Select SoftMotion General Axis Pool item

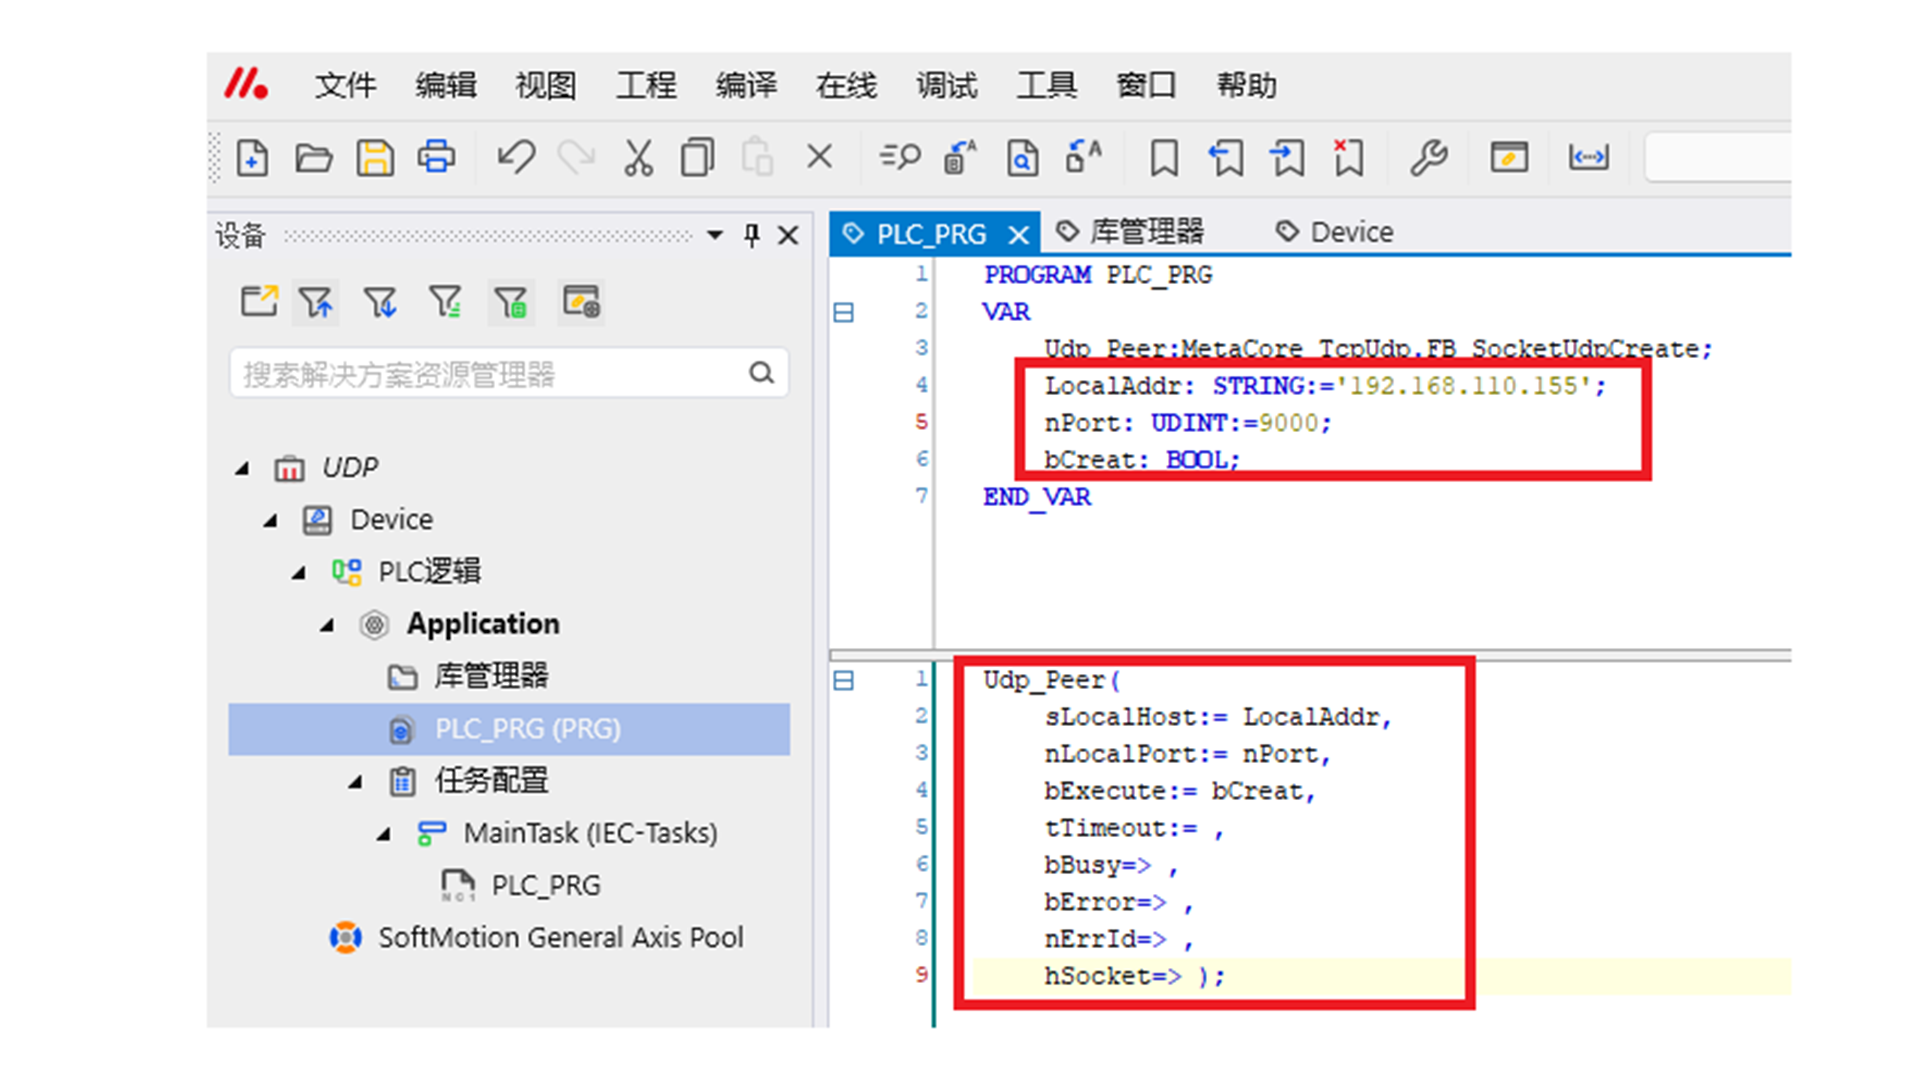560,938
